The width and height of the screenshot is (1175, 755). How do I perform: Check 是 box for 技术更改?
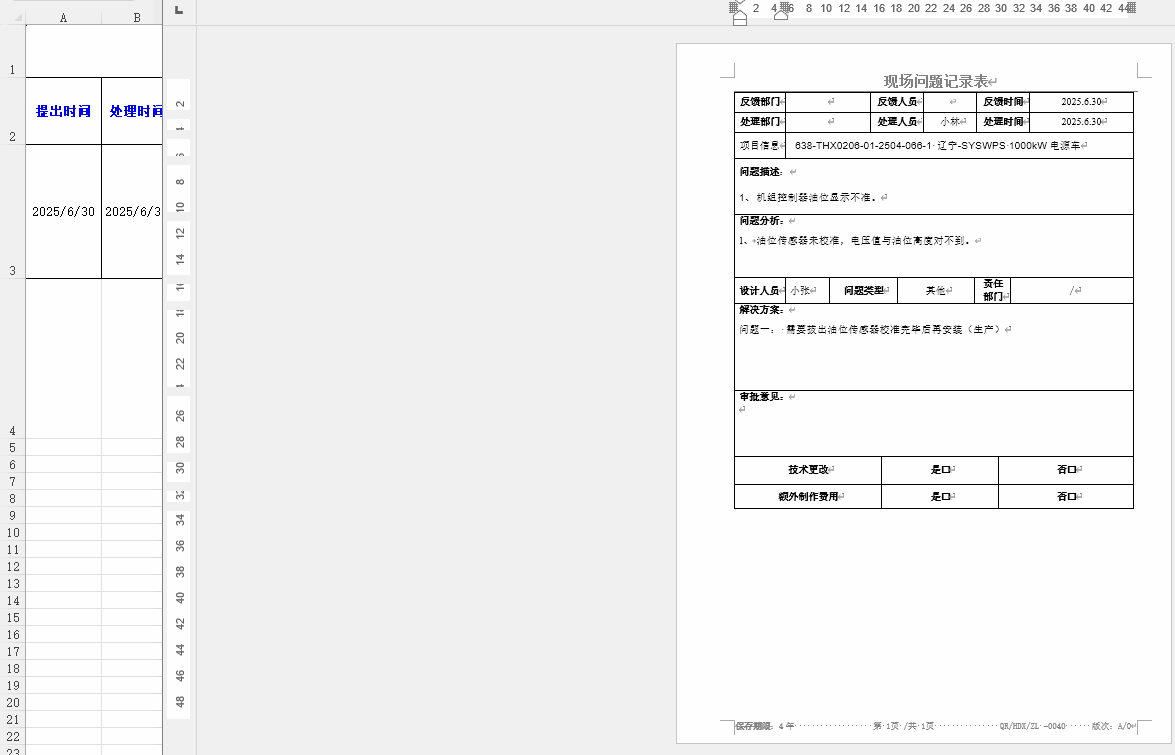point(945,470)
